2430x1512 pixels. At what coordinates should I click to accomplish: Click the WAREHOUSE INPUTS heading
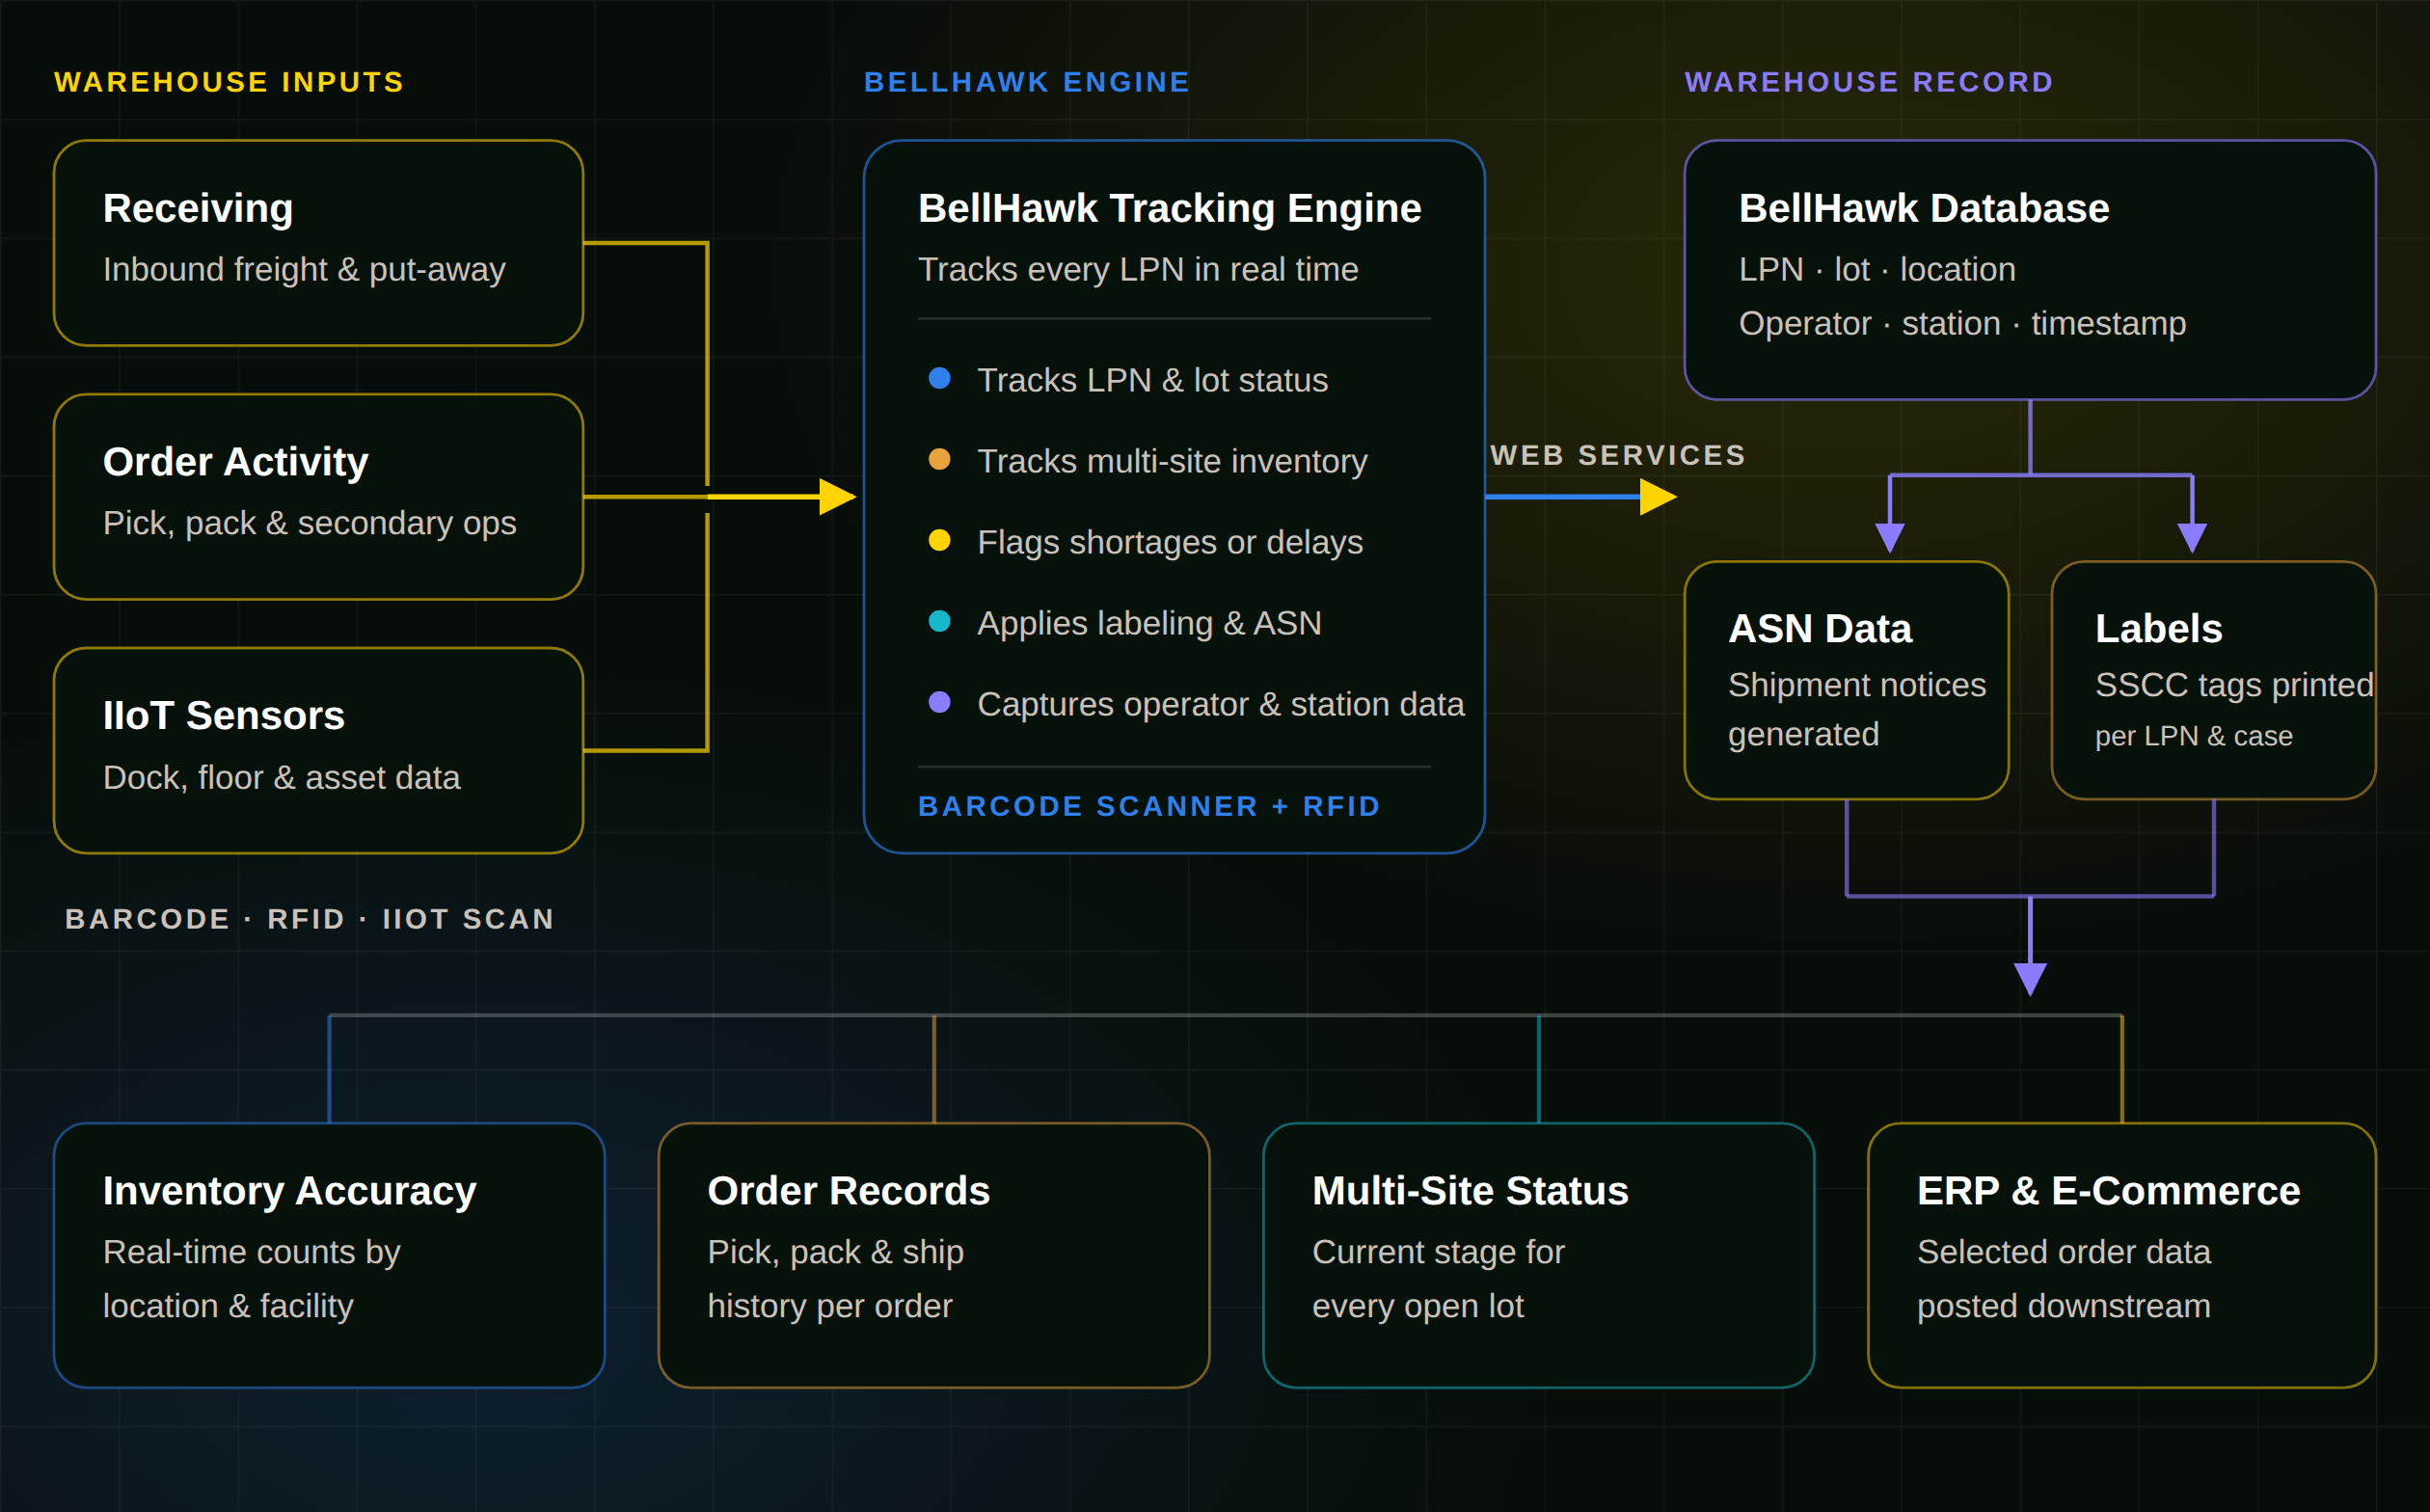pyautogui.click(x=229, y=82)
